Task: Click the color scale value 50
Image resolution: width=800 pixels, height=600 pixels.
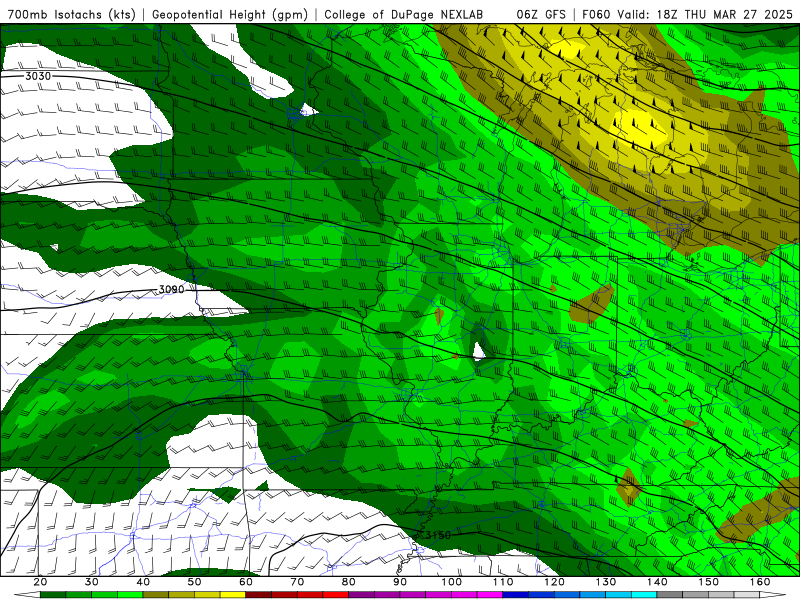Action: 194,582
